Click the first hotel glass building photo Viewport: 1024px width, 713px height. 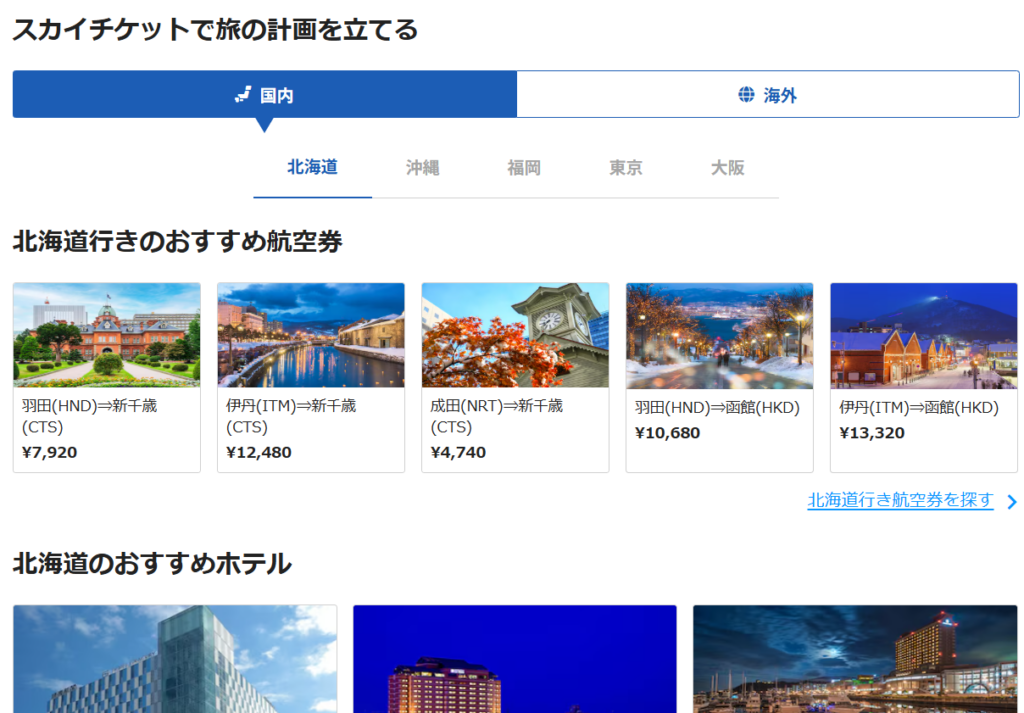coord(175,659)
